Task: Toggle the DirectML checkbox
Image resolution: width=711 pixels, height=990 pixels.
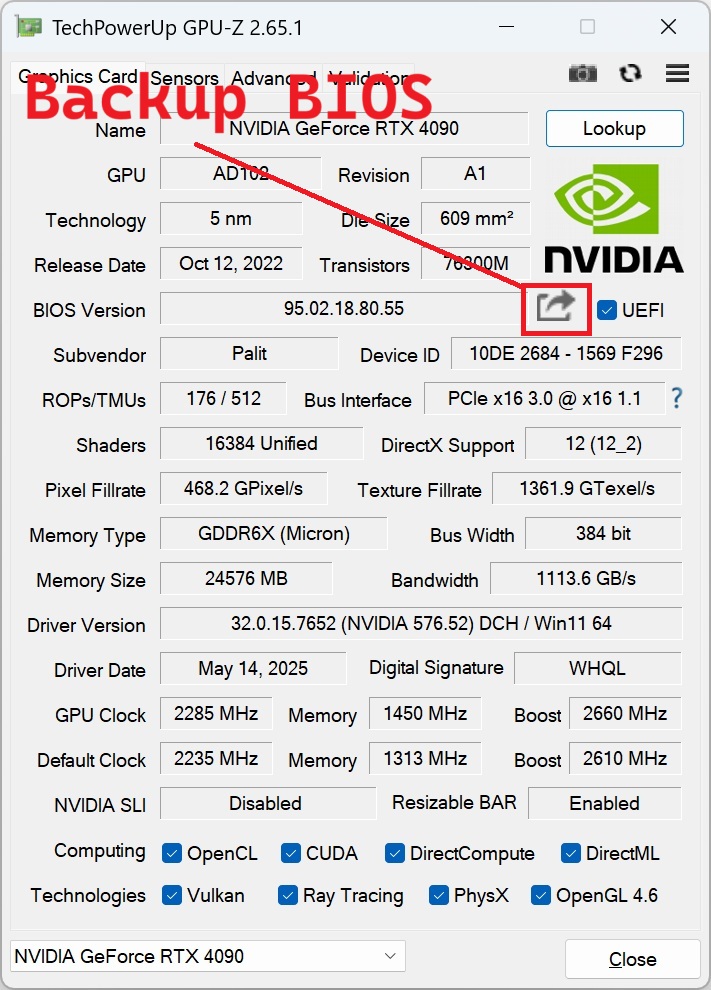Action: coord(571,853)
